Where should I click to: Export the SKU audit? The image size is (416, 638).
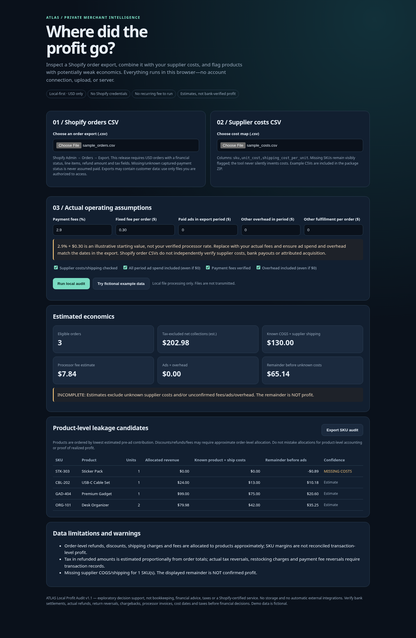coord(342,430)
